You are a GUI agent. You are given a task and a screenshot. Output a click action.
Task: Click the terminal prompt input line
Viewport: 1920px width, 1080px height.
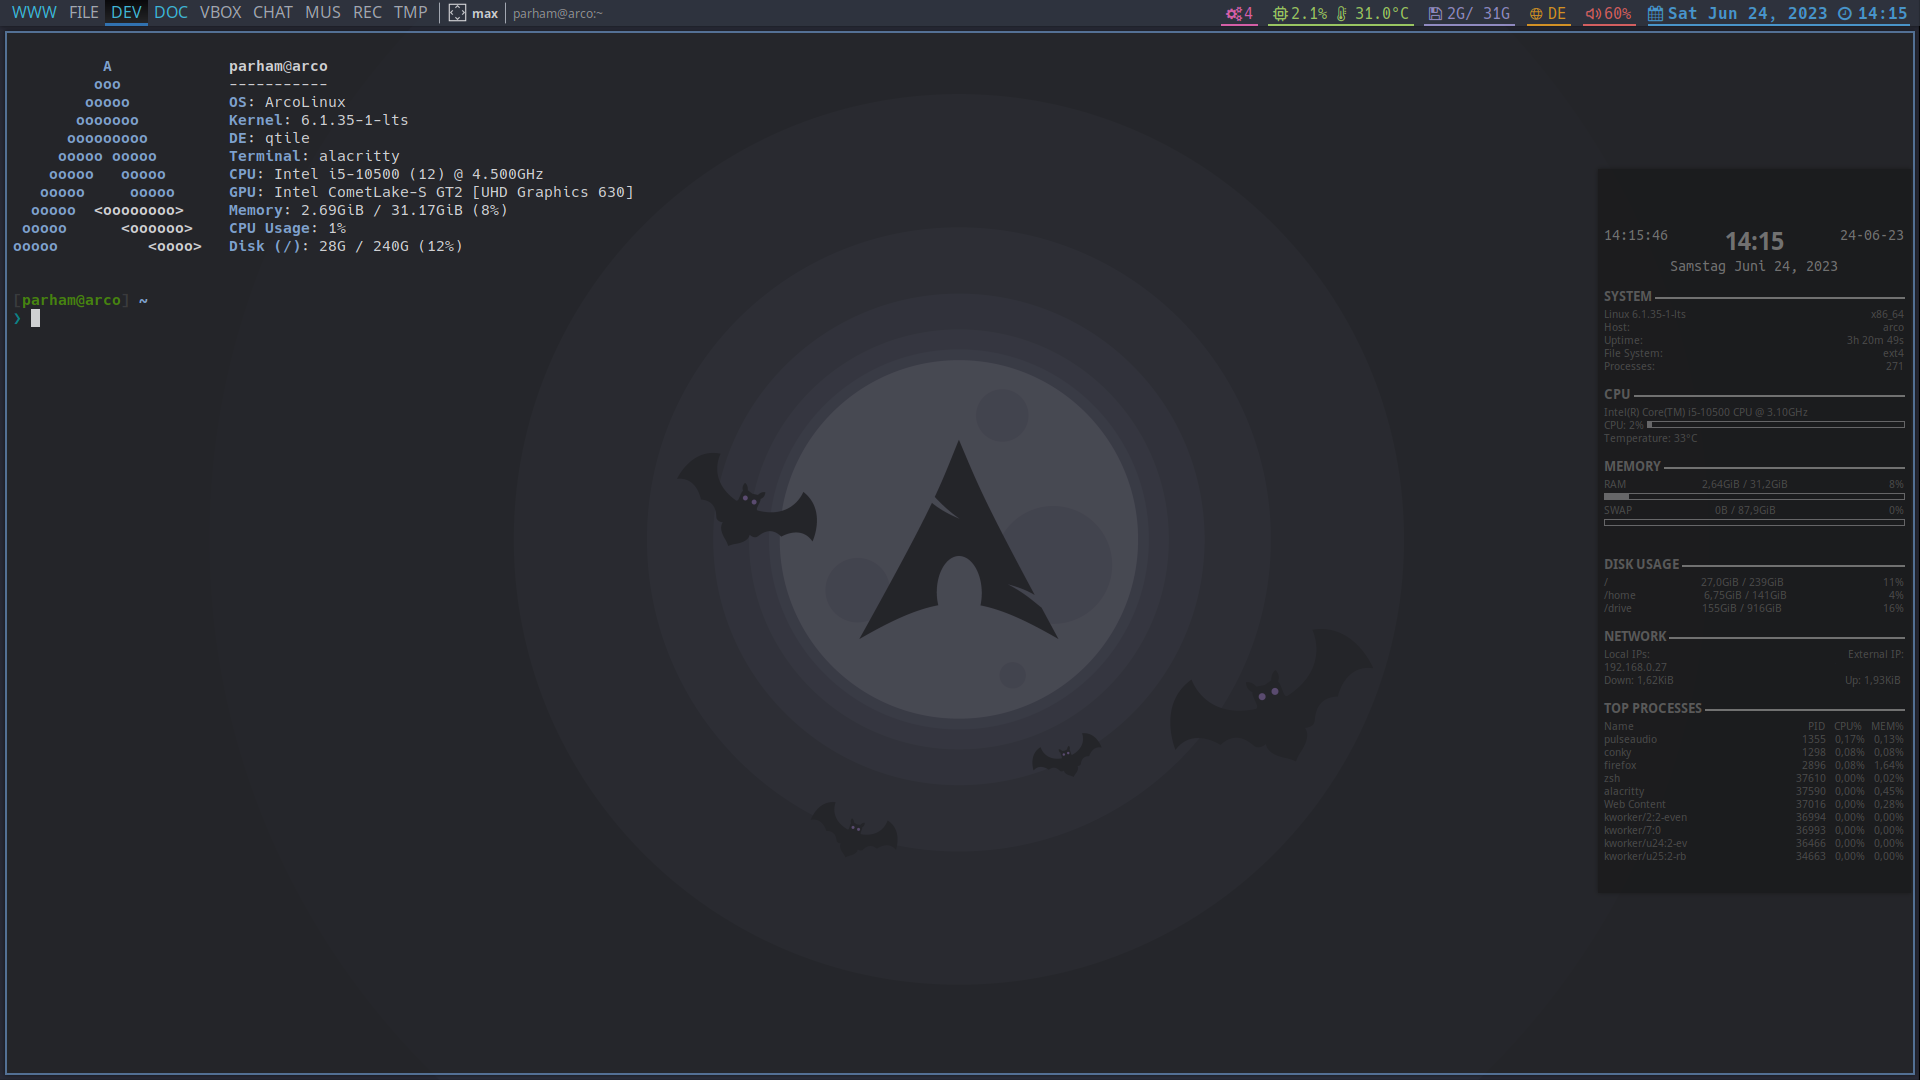coord(36,319)
